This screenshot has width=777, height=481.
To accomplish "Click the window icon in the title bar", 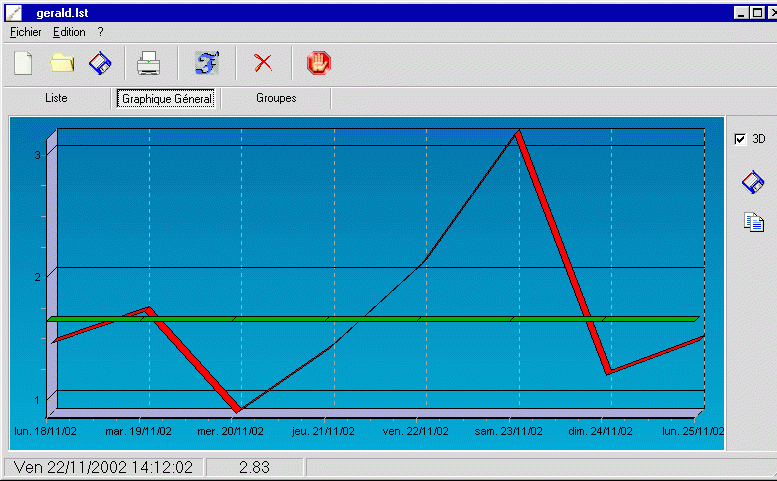I will click(13, 12).
